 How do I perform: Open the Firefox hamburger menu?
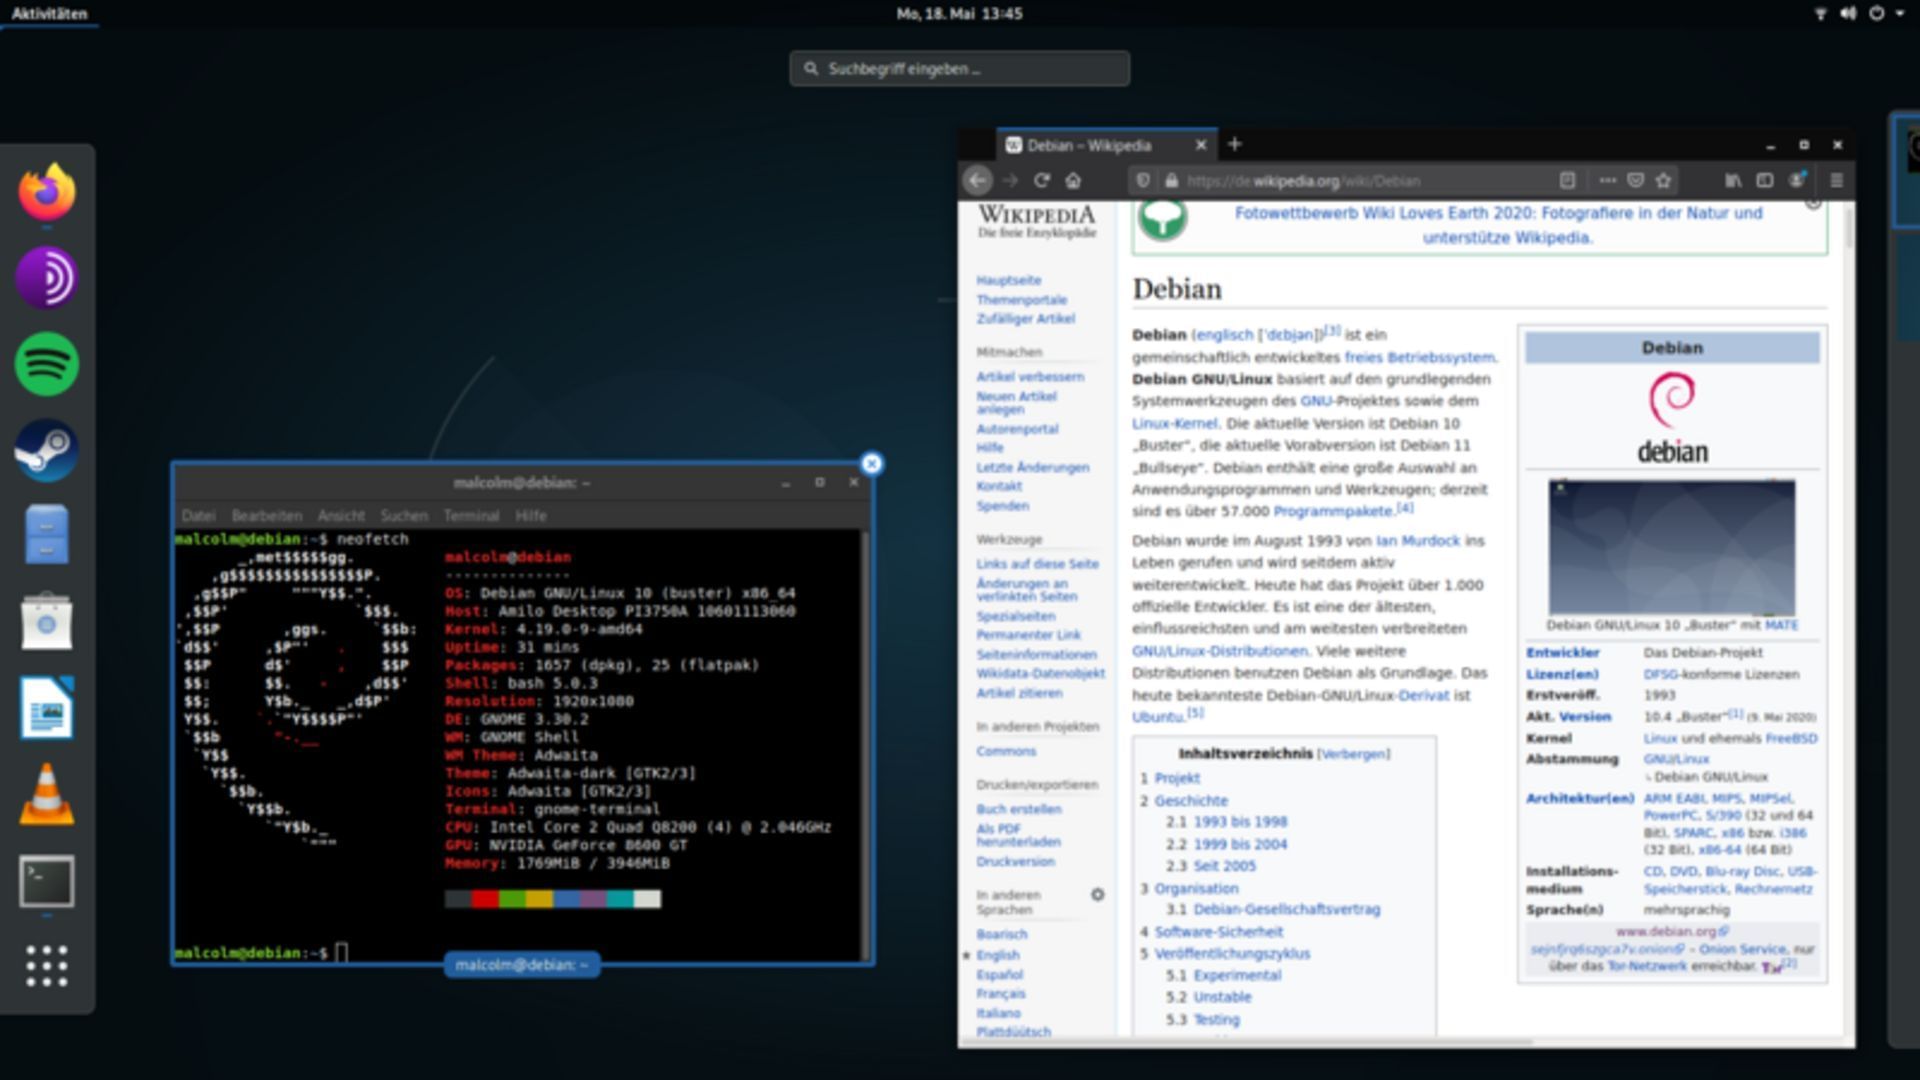(x=1838, y=181)
